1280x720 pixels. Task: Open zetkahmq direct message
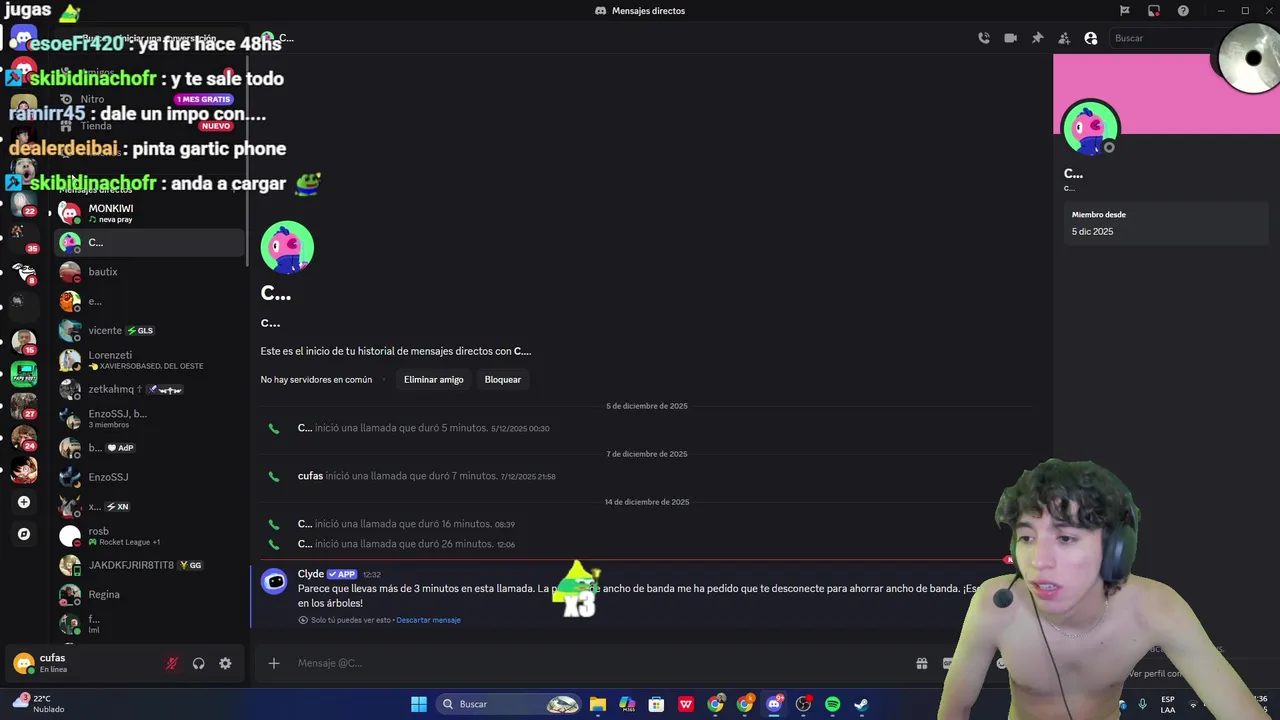coord(150,389)
